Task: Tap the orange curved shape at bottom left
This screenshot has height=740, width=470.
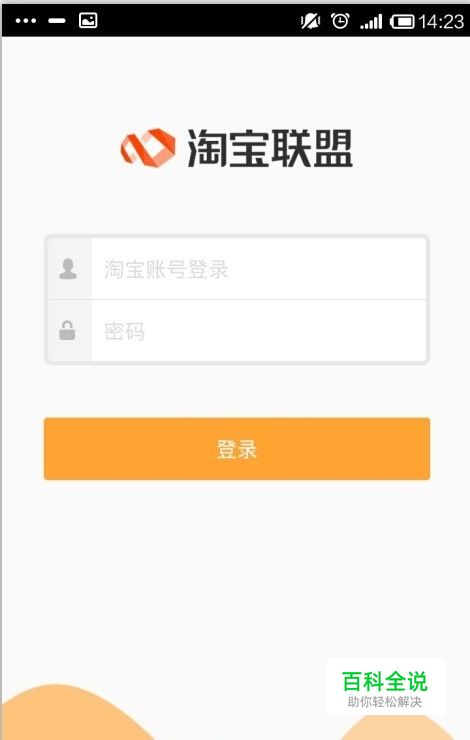Action: click(71, 715)
